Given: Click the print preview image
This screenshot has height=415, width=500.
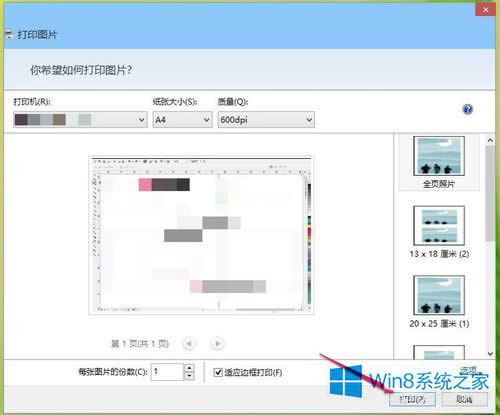Looking at the screenshot, I should (x=201, y=235).
